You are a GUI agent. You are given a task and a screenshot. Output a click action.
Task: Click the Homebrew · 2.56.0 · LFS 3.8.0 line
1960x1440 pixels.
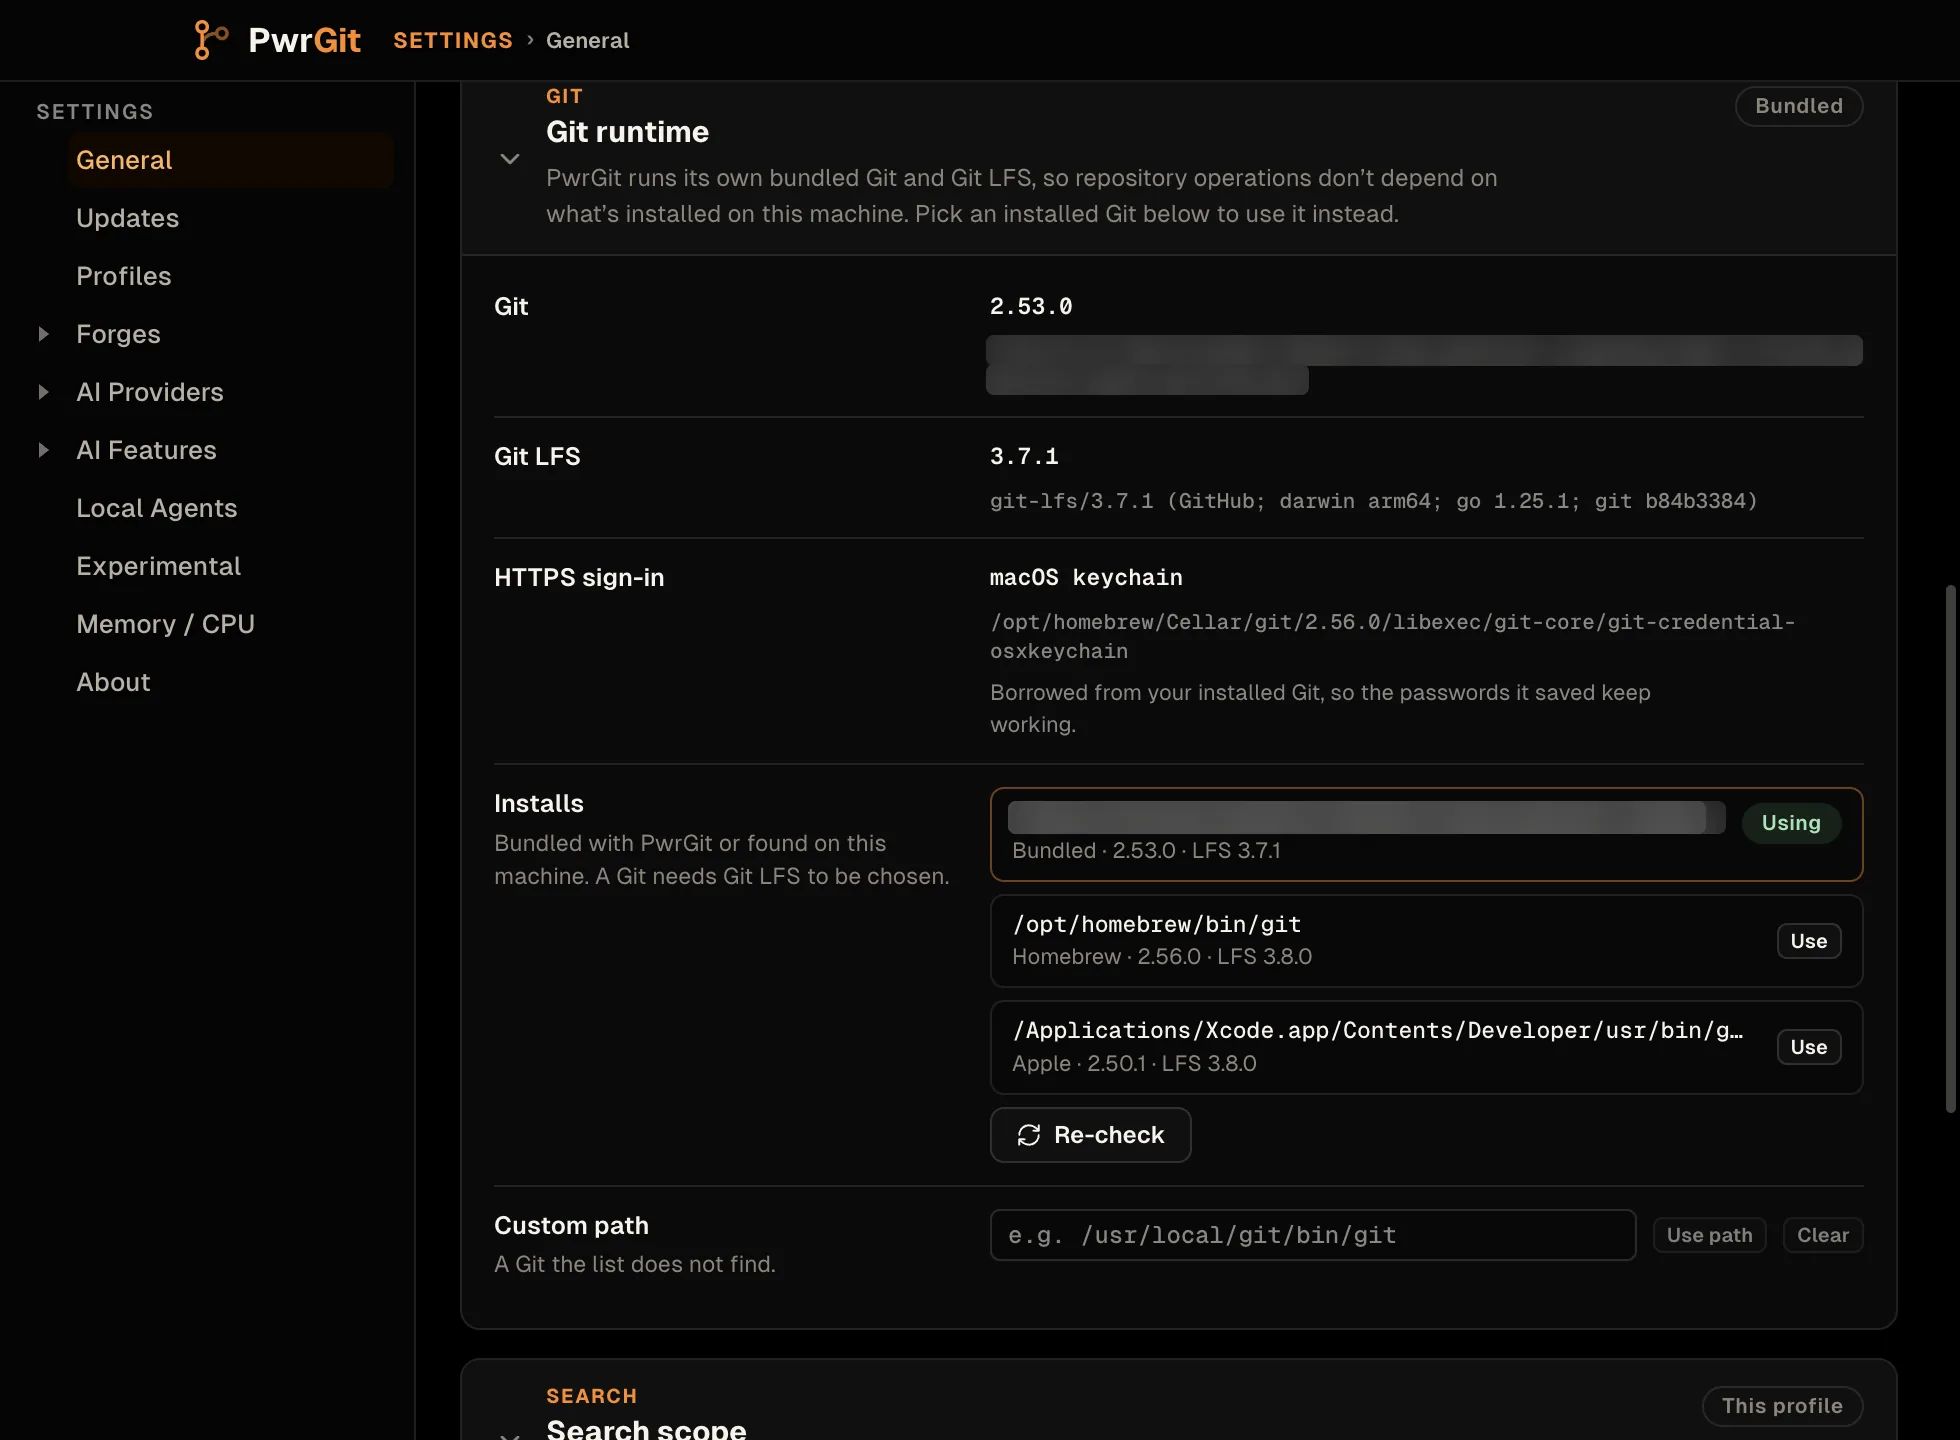pos(1162,956)
